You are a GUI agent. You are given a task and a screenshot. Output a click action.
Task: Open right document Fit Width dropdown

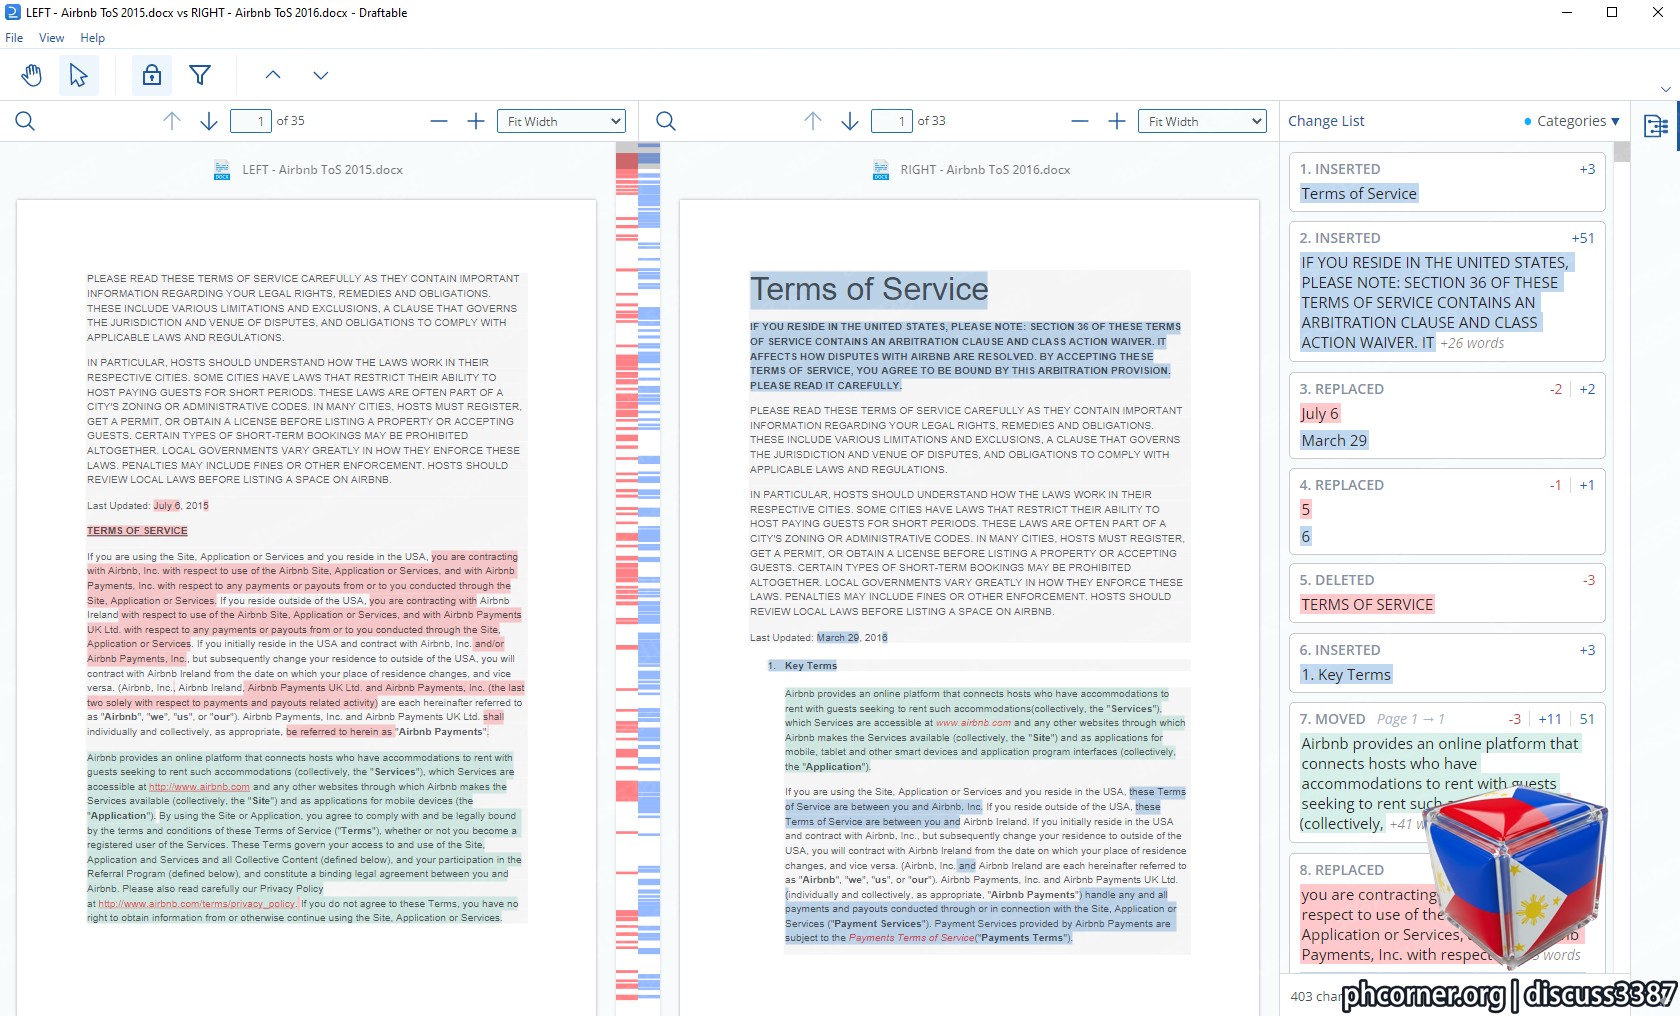(1202, 121)
